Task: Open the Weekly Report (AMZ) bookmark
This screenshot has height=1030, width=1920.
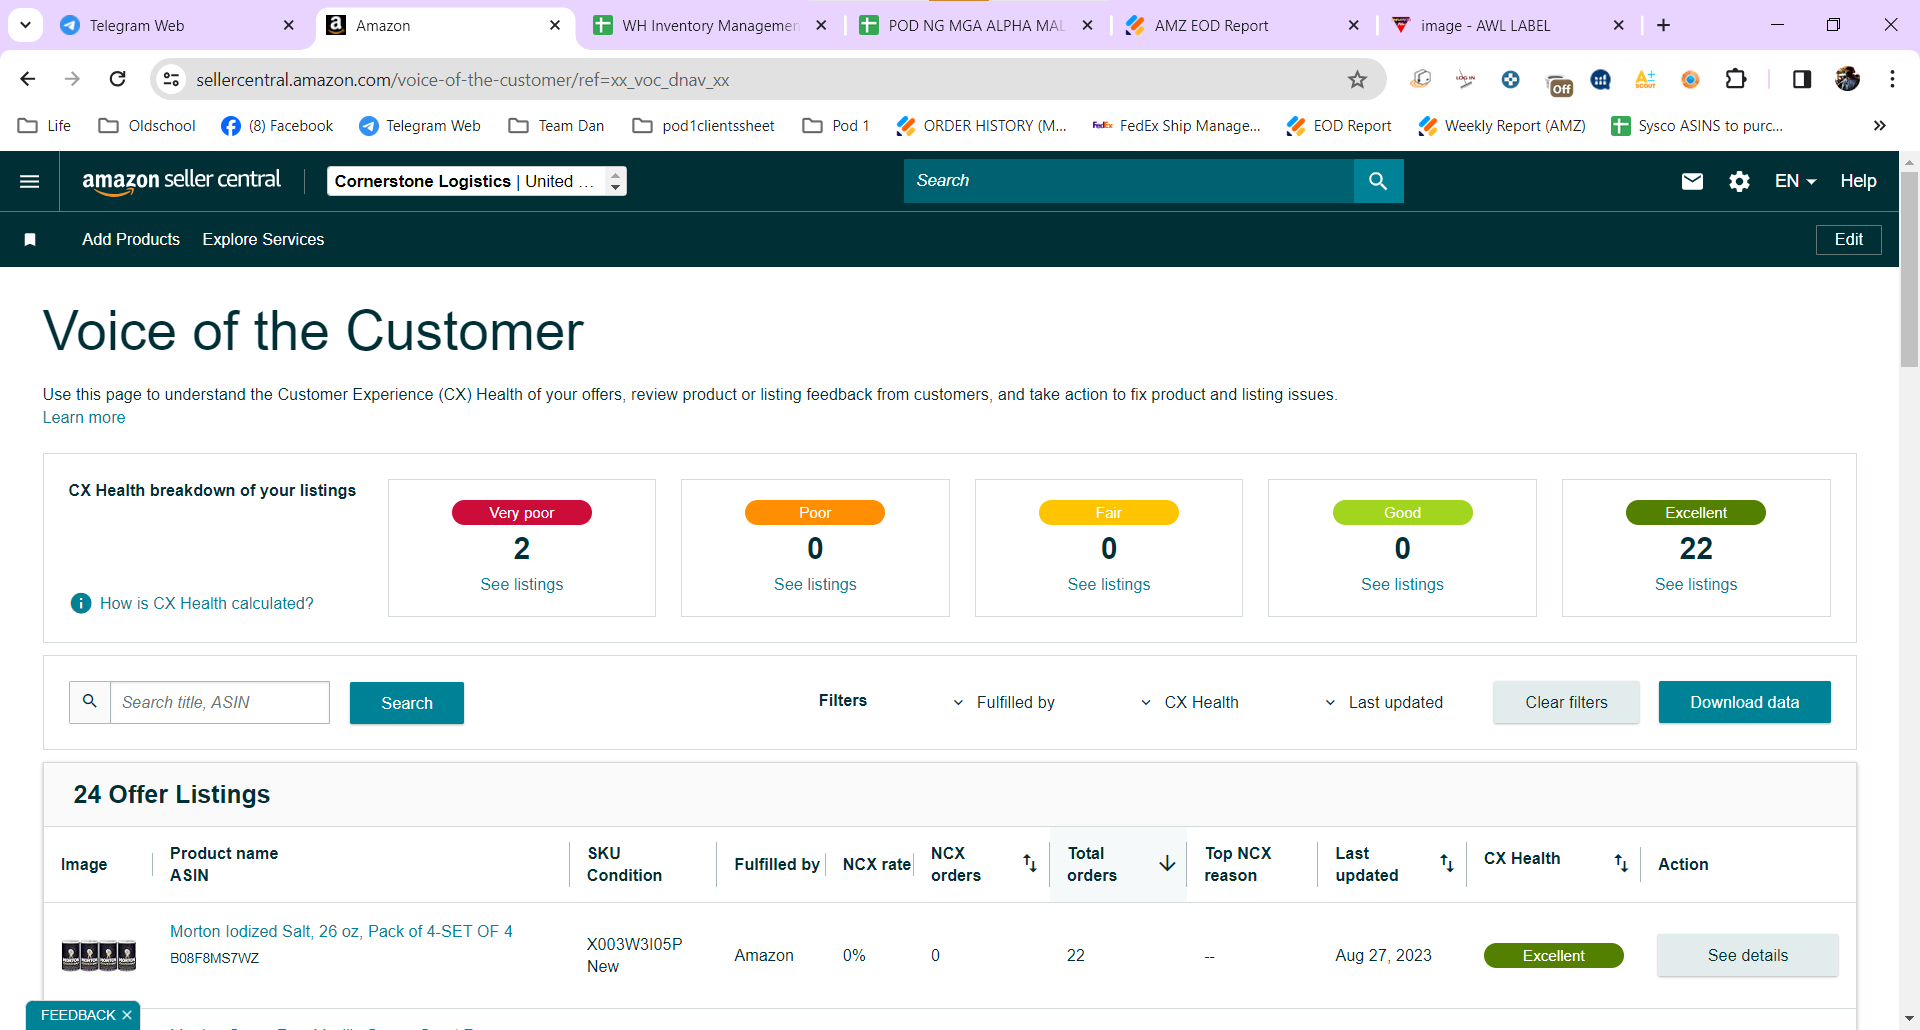Action: (x=1502, y=125)
